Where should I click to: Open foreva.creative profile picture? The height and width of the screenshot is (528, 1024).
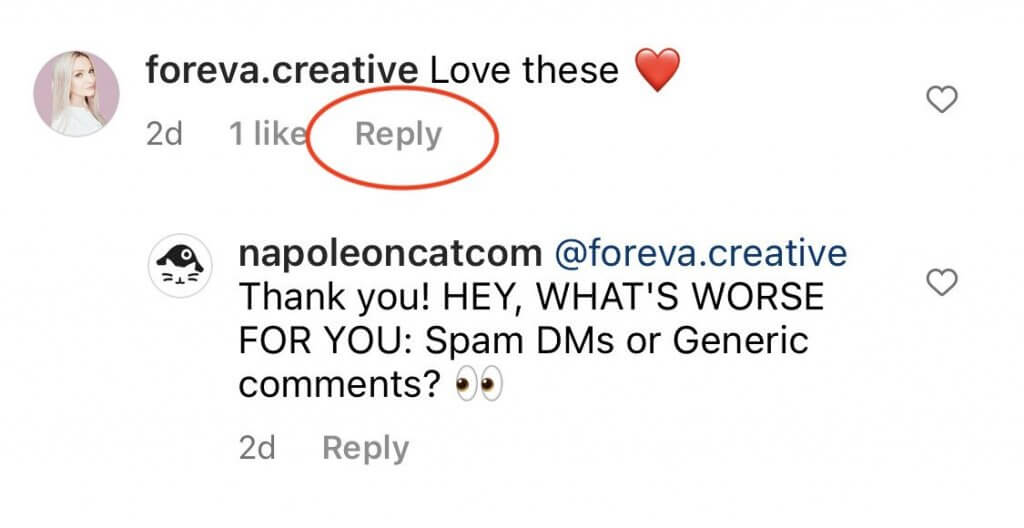(77, 95)
